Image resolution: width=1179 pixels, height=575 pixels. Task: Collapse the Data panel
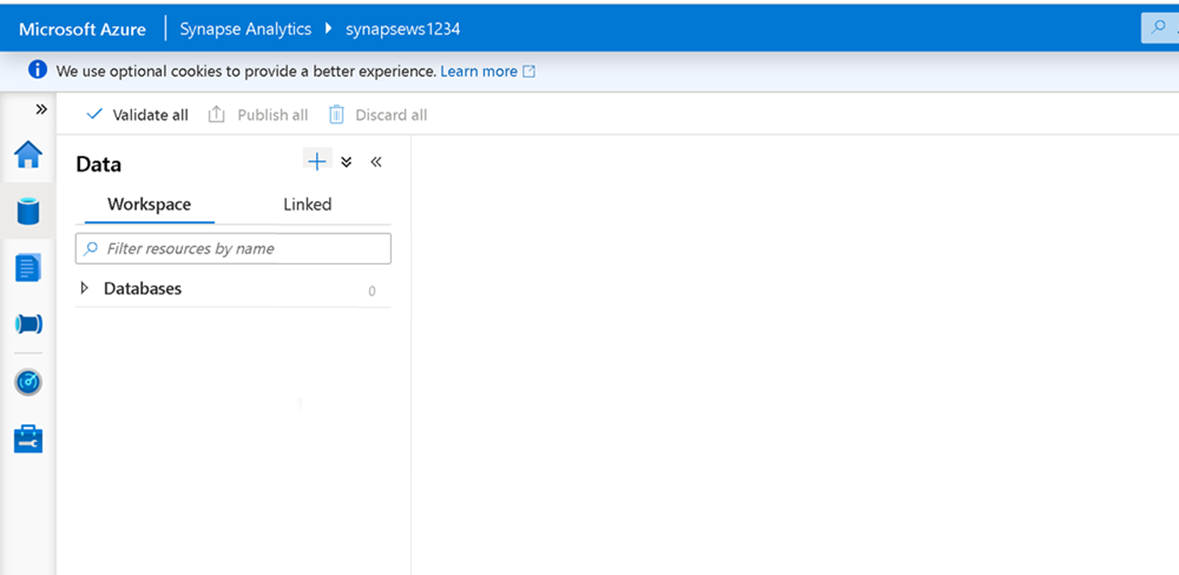pyautogui.click(x=376, y=162)
